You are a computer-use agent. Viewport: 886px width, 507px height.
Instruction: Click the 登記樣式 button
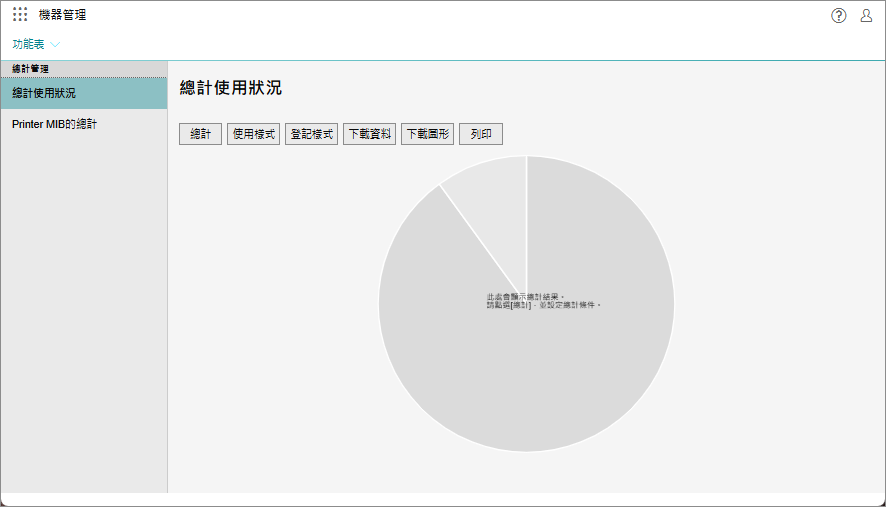tap(312, 134)
